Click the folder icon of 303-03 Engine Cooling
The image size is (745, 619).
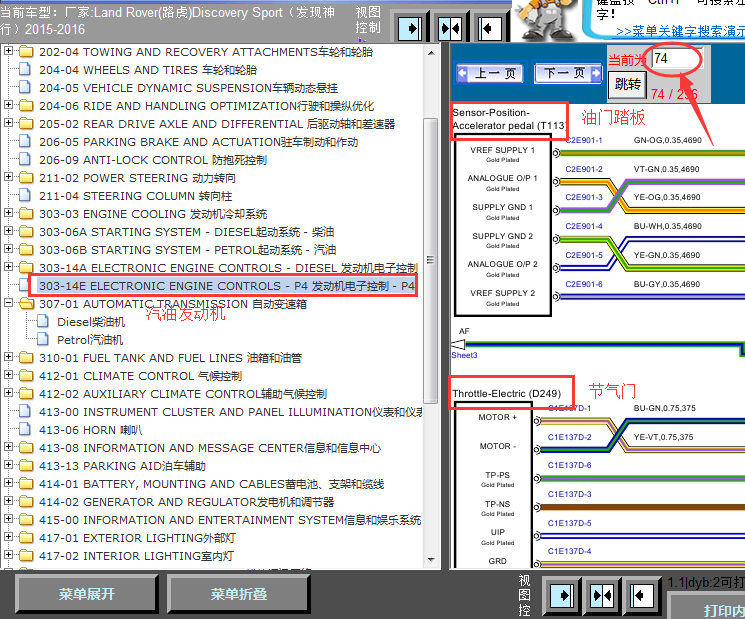pyautogui.click(x=26, y=214)
